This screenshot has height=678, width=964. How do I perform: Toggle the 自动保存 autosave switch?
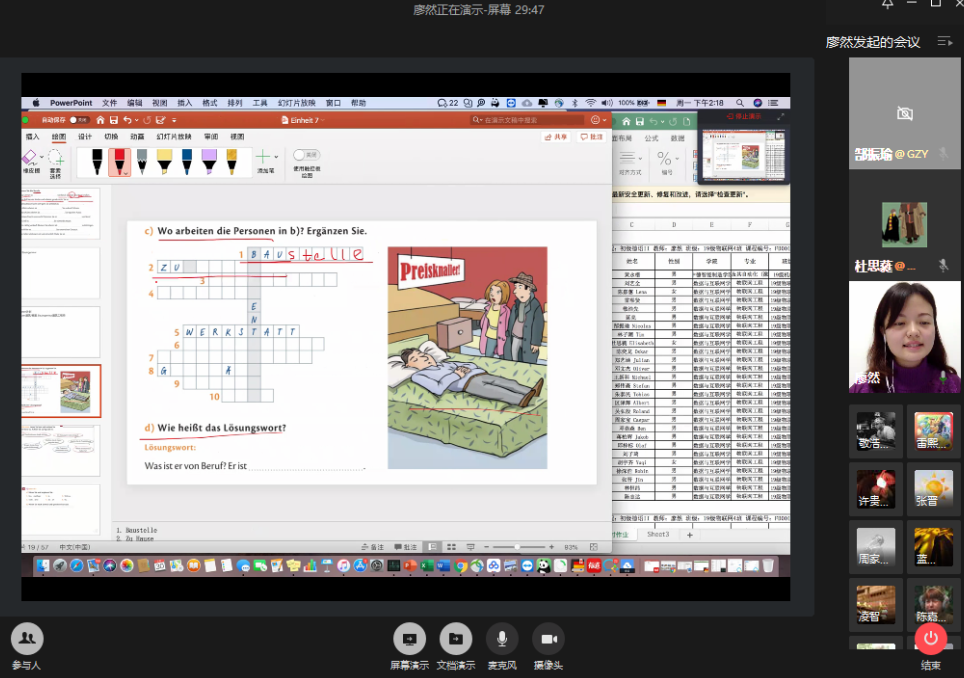79,120
